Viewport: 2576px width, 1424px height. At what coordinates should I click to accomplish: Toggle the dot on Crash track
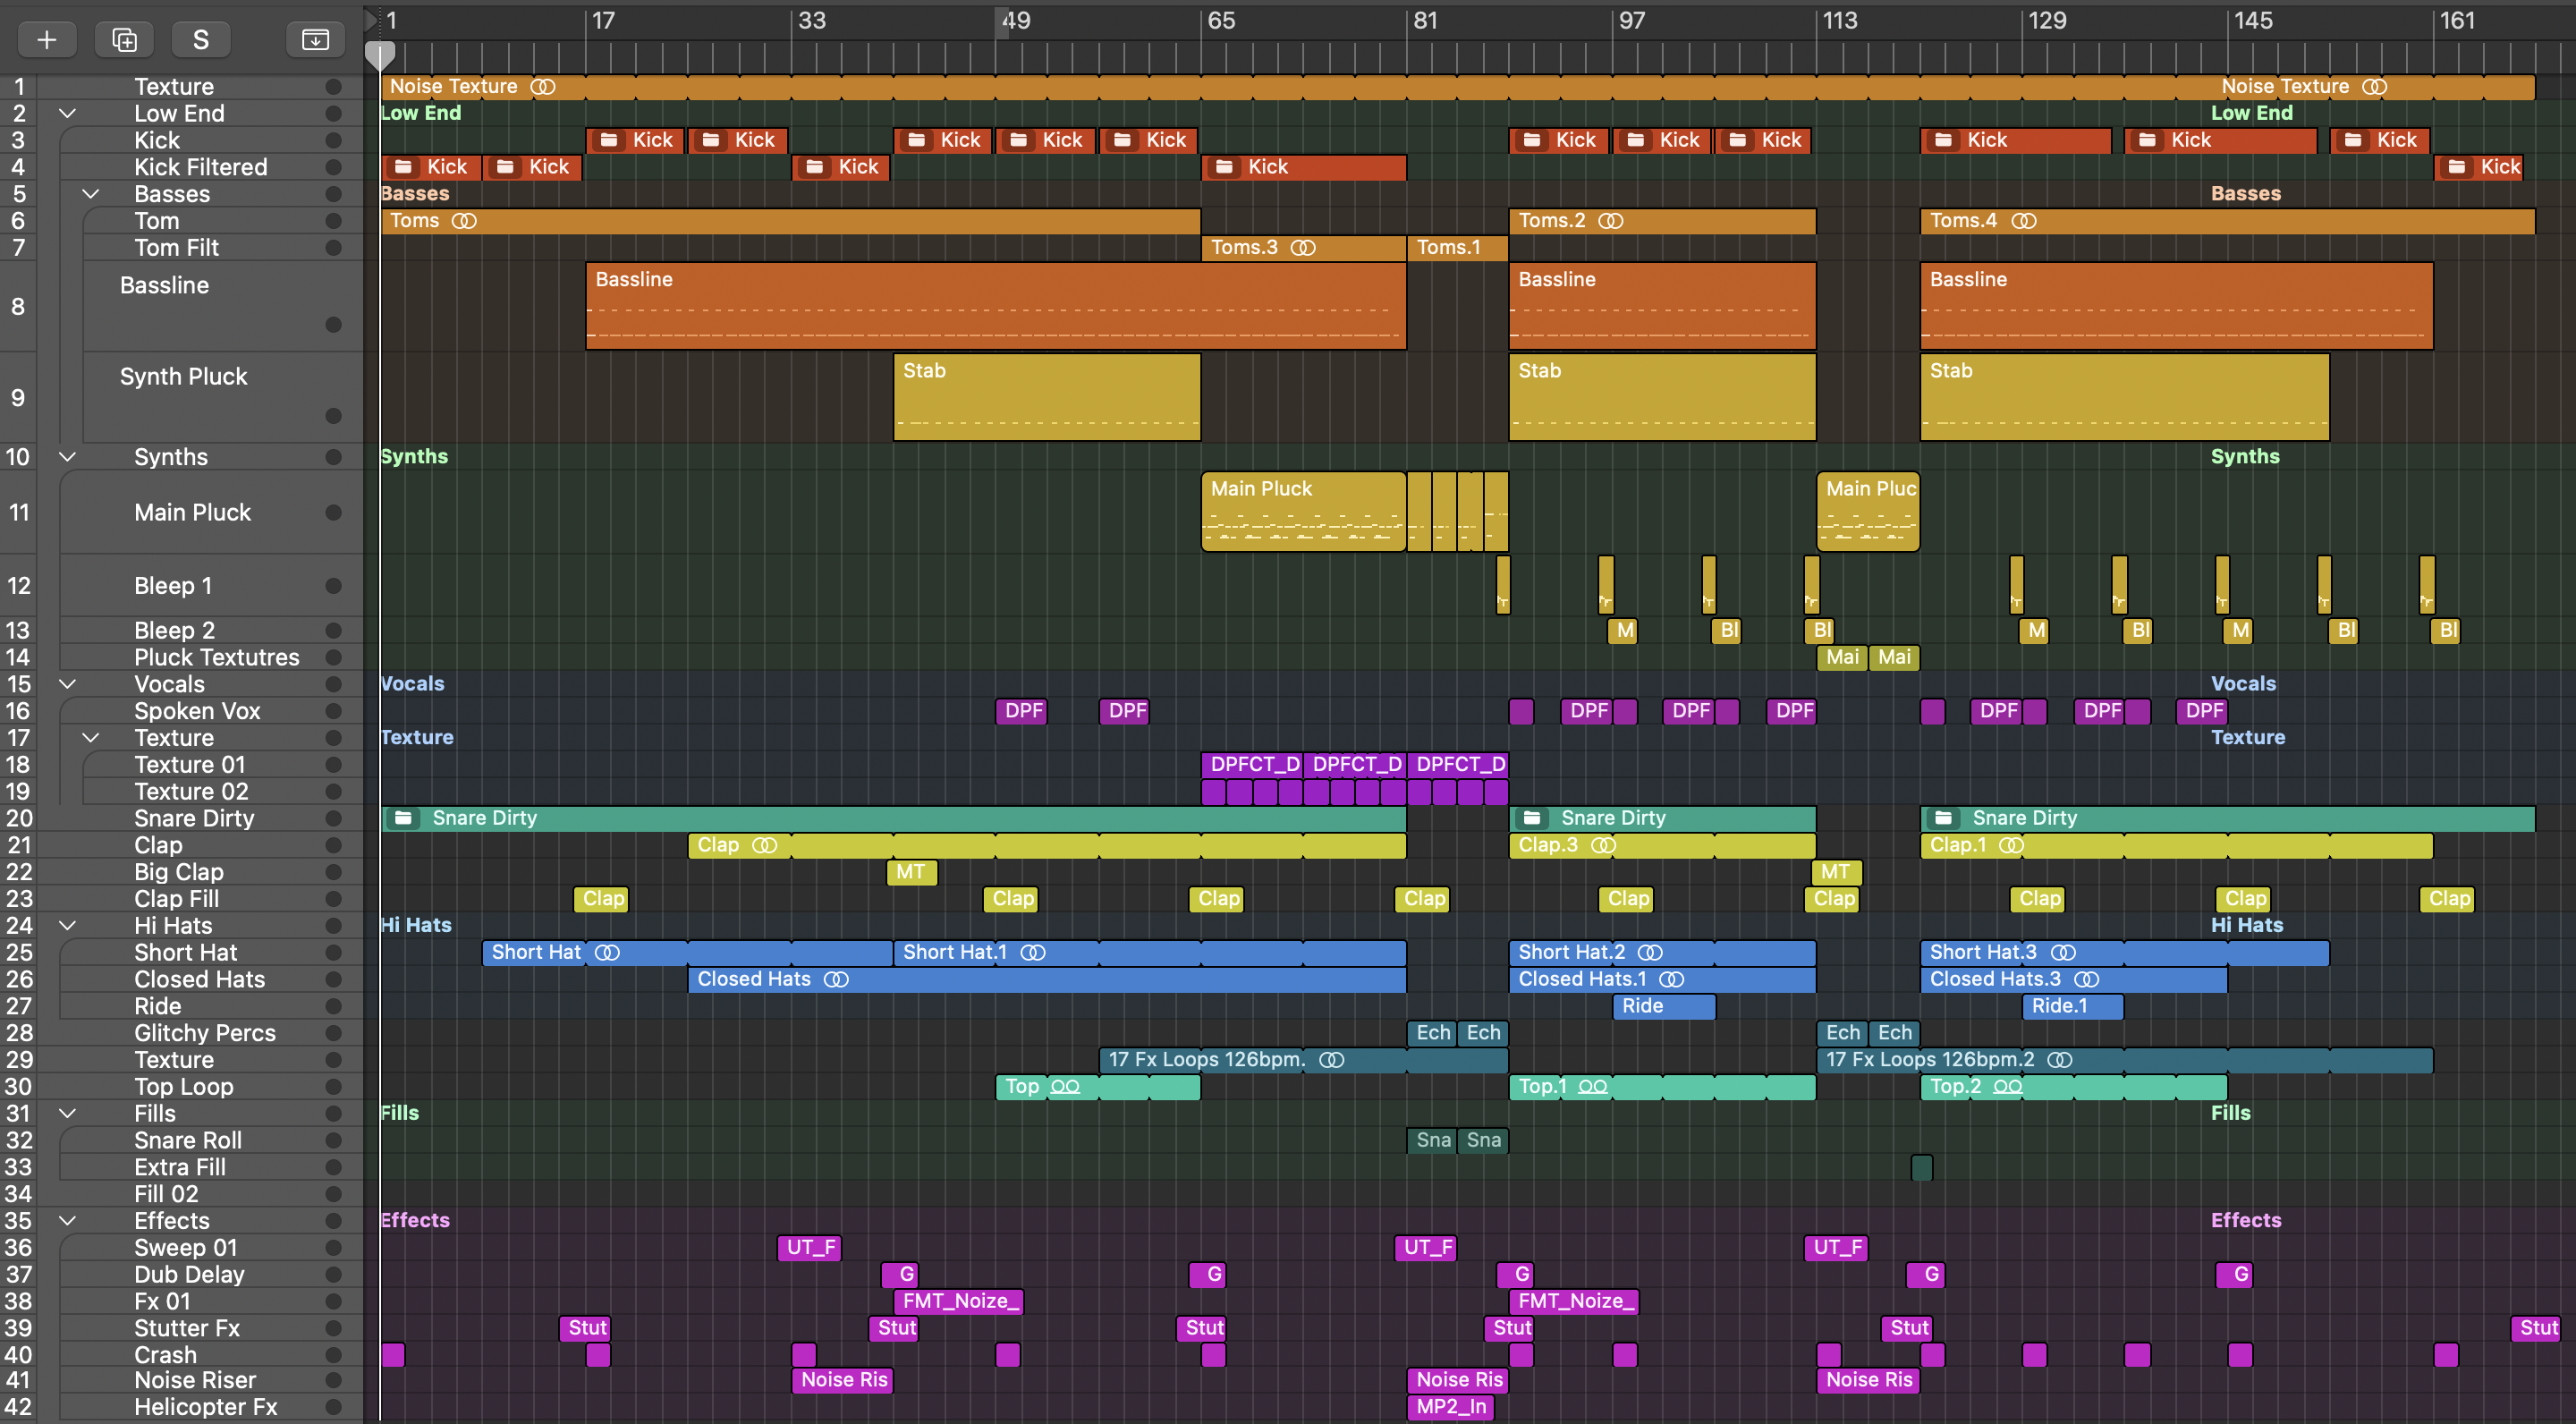(x=334, y=1355)
